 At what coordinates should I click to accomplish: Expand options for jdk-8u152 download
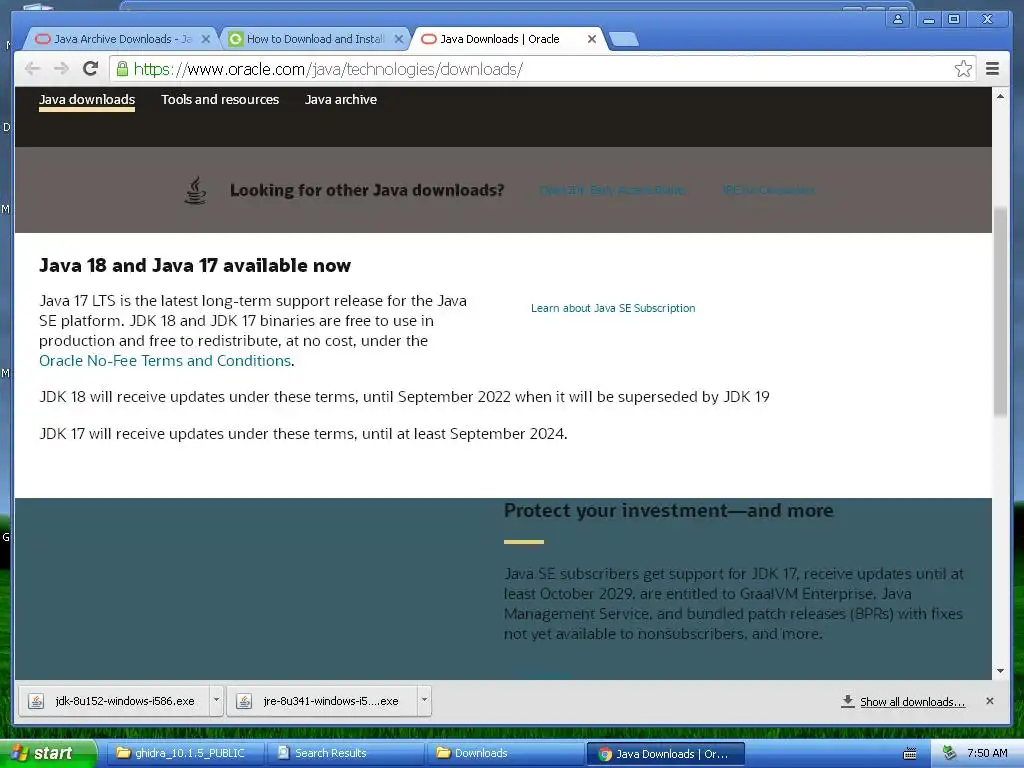[216, 700]
